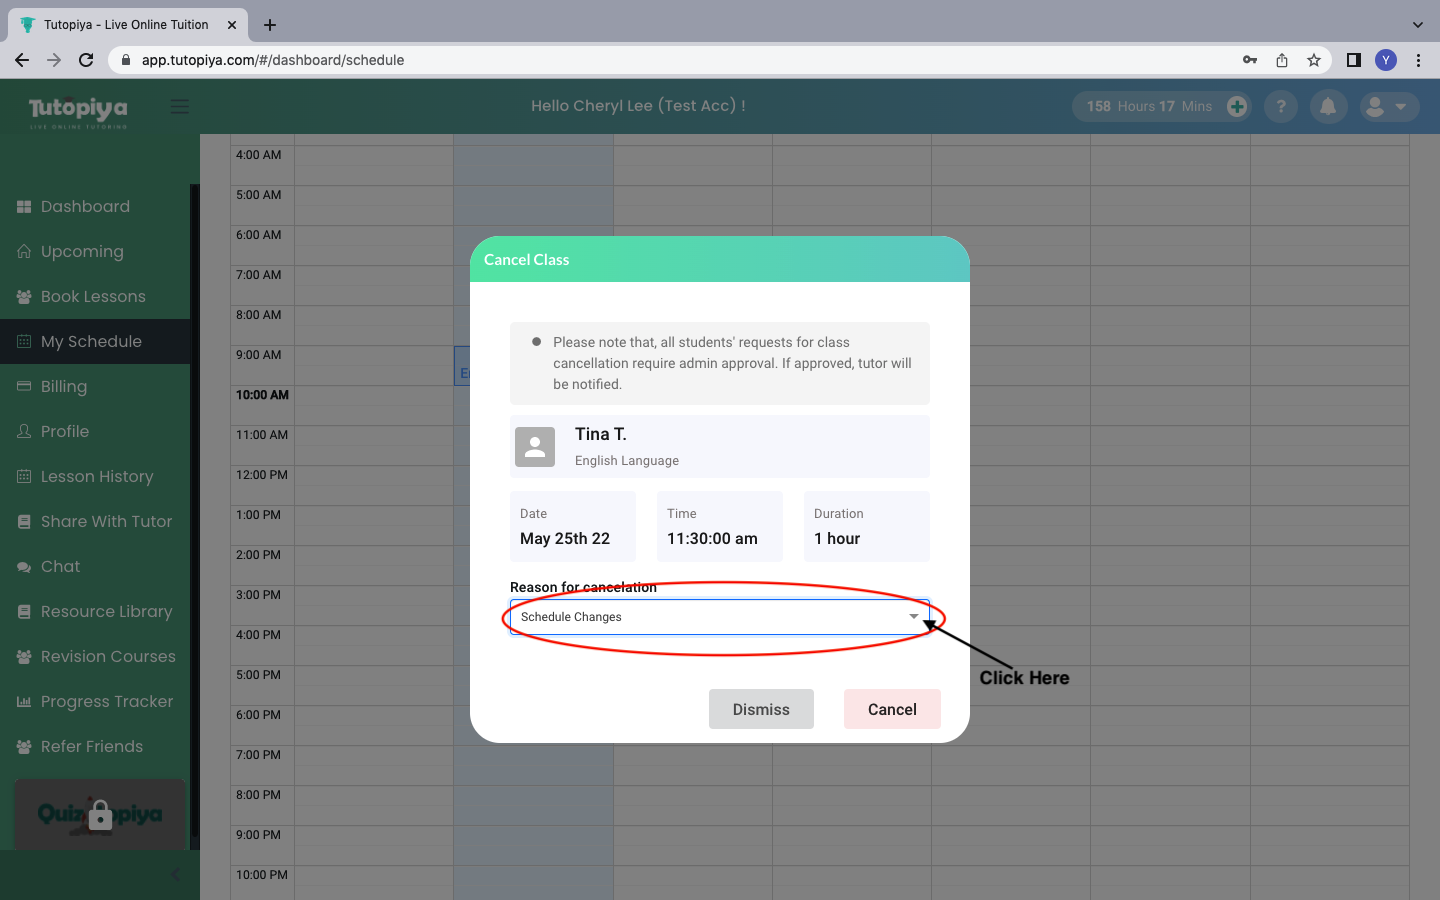Screen dimensions: 1440x900
Task: Click the browser address bar
Action: 680,60
